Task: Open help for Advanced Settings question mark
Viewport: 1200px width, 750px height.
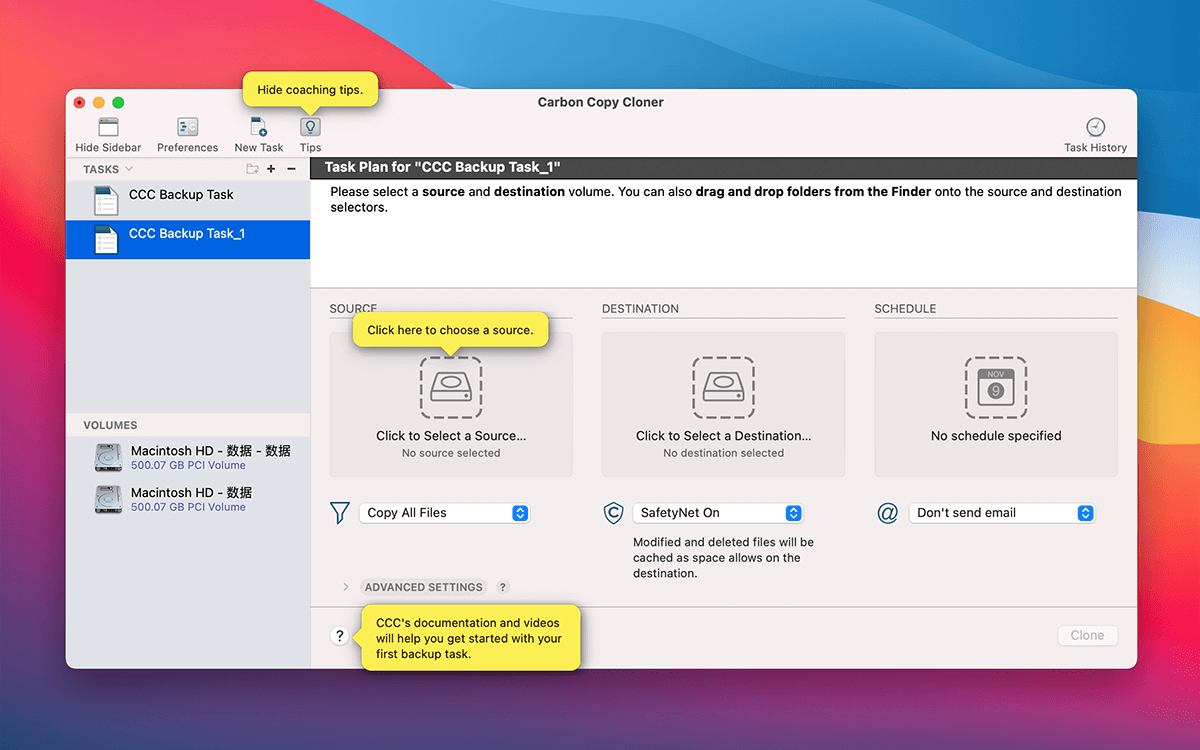Action: pos(503,587)
